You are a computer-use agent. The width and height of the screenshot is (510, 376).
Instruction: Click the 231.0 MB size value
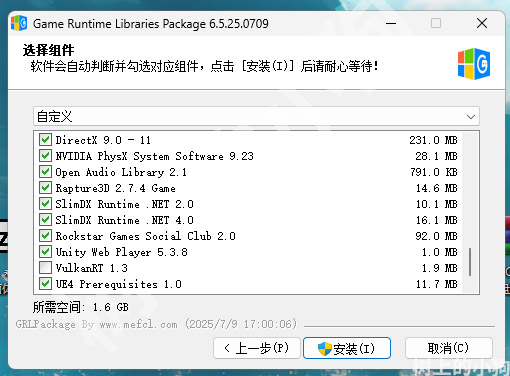433,140
